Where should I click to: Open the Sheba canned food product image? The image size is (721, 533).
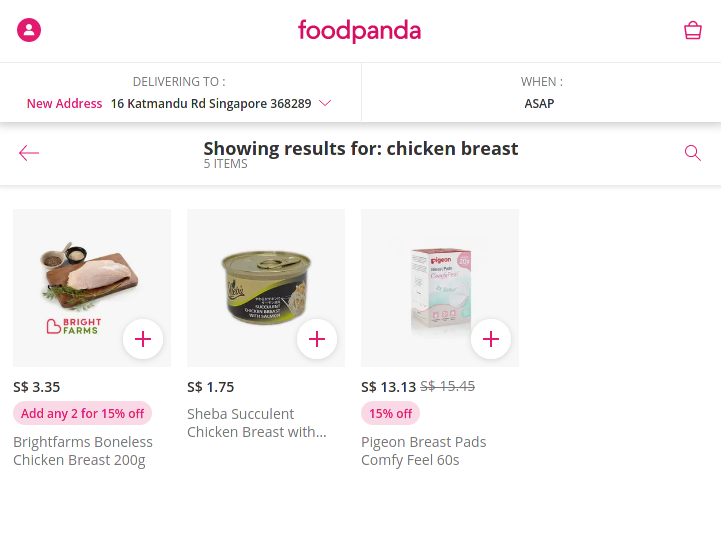(x=266, y=288)
